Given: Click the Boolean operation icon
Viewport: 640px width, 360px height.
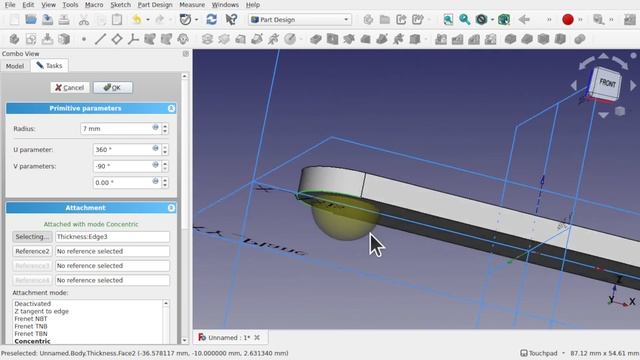Looking at the screenshot, I should tap(580, 39).
